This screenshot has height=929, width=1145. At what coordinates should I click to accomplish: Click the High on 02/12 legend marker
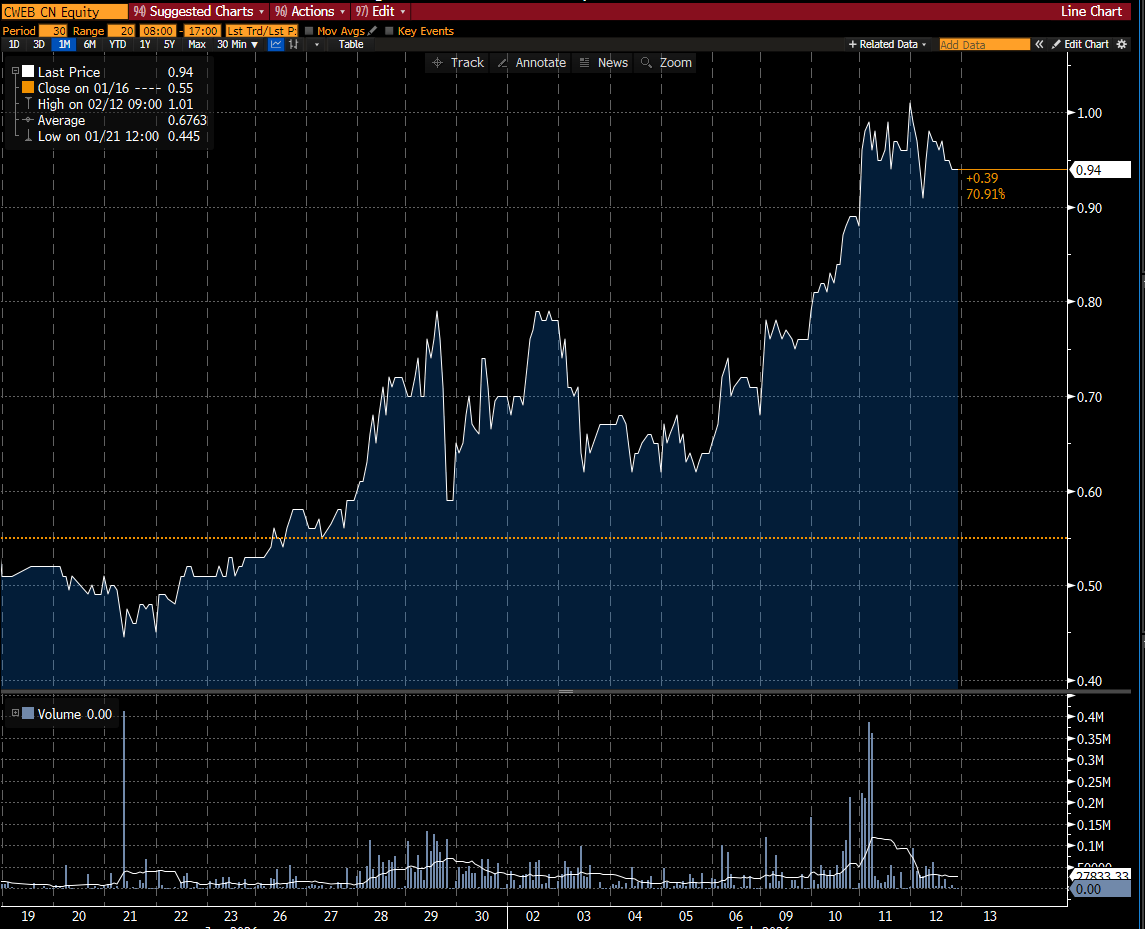(28, 104)
